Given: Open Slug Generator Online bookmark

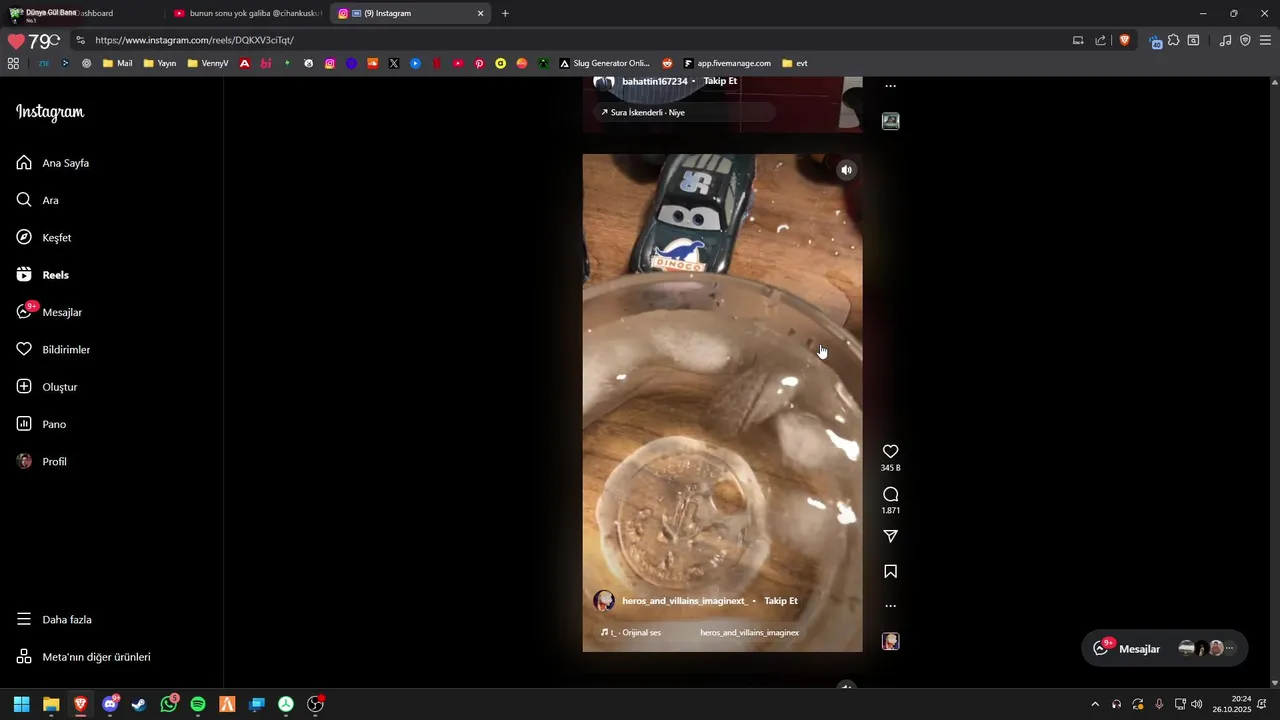Looking at the screenshot, I should tap(605, 63).
